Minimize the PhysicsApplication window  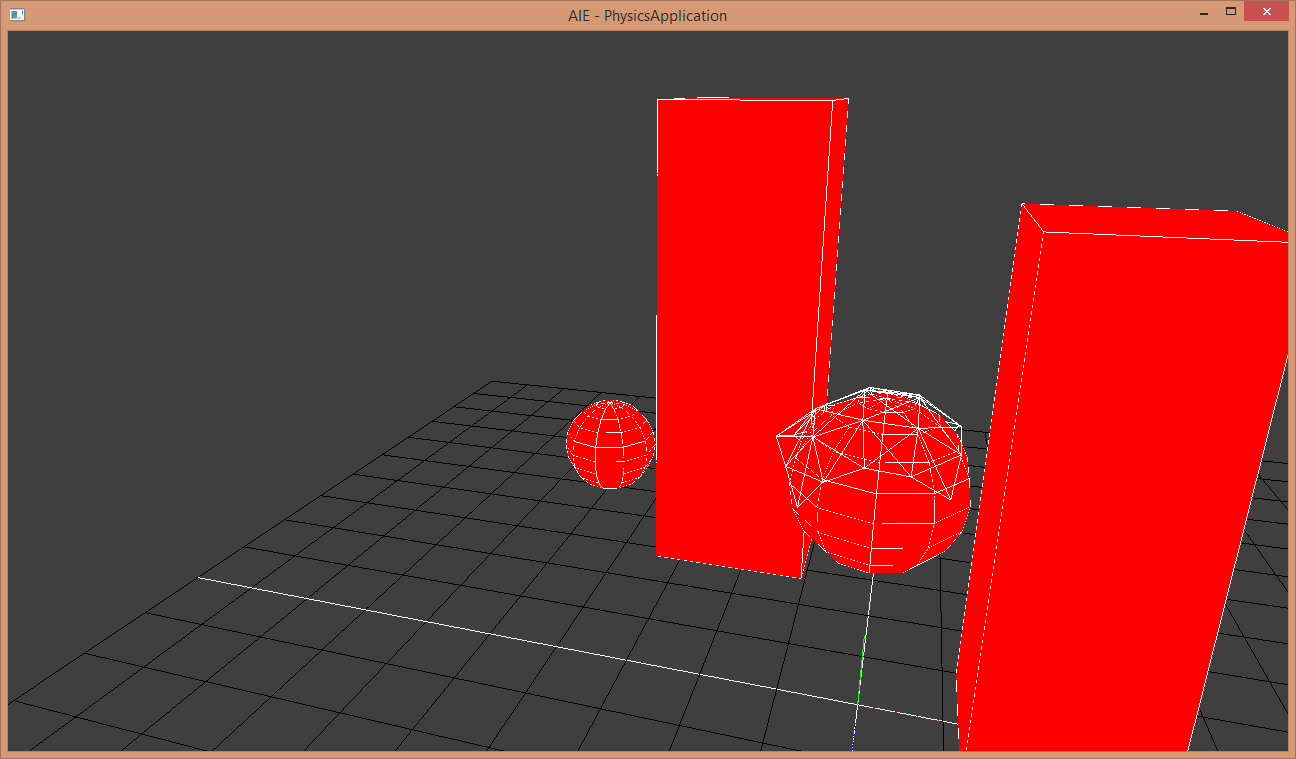[x=1203, y=13]
